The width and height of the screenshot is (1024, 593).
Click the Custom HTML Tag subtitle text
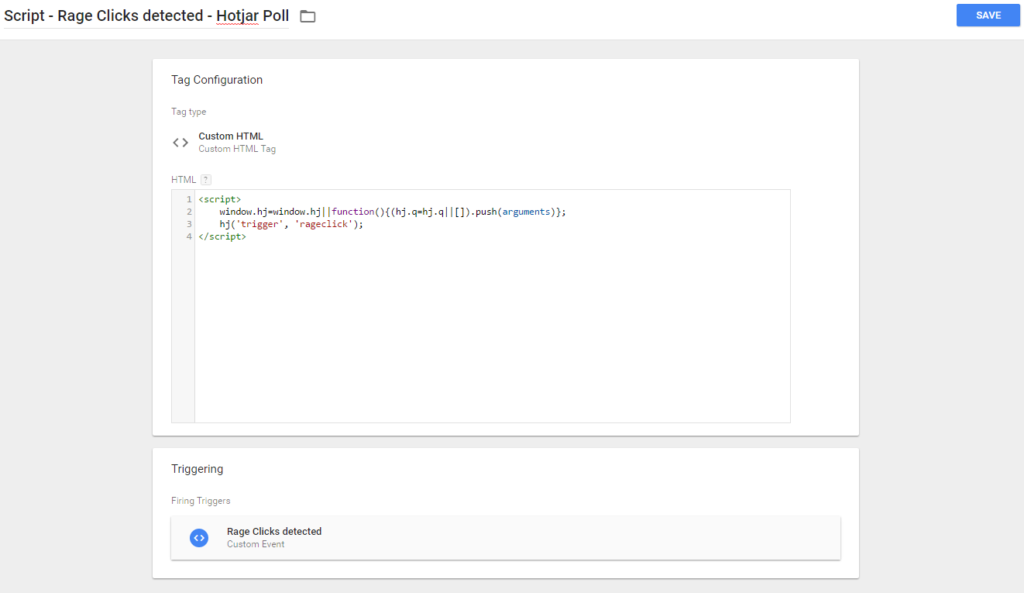pyautogui.click(x=237, y=149)
